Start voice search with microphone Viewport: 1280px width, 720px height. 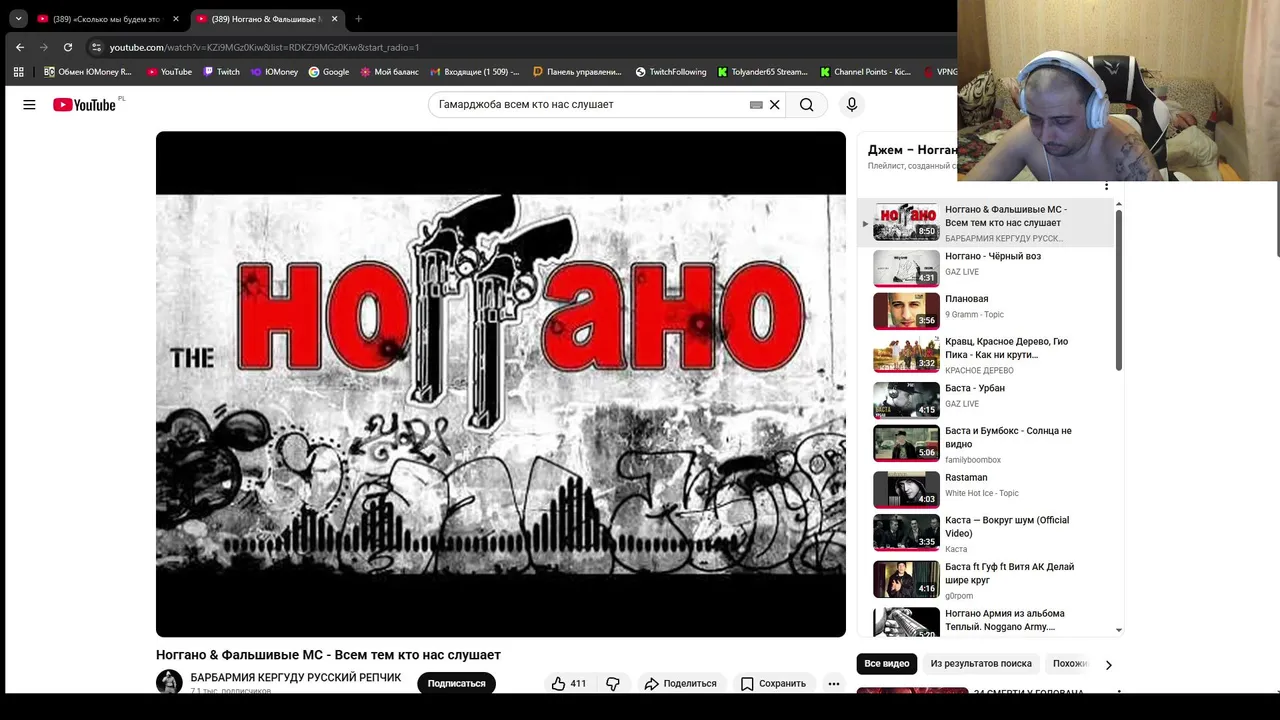click(852, 105)
